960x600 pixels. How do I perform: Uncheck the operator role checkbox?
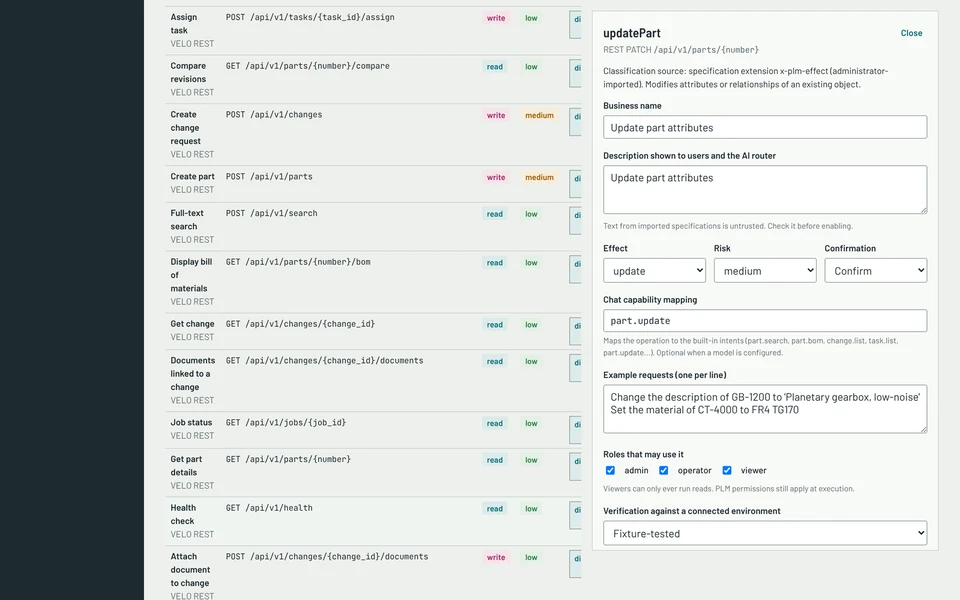(663, 470)
